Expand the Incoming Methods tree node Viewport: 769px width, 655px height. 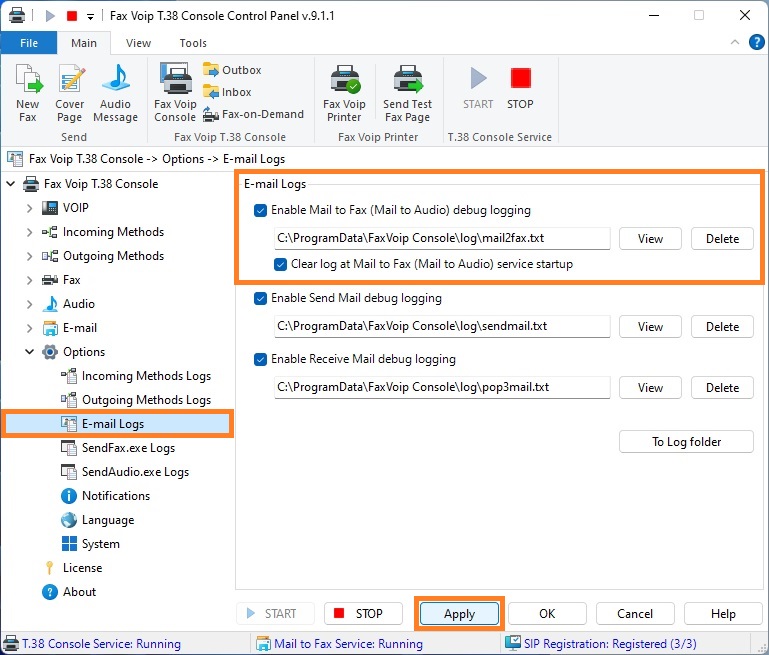[29, 232]
